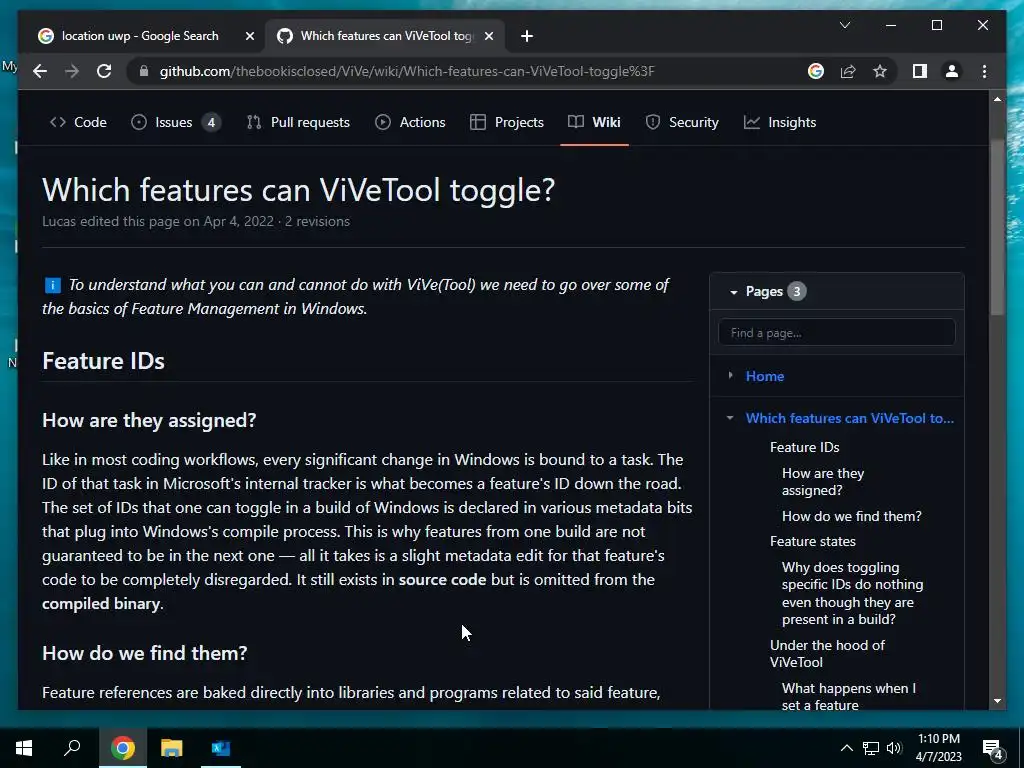
Task: Open the notification center icon
Action: coord(993,749)
